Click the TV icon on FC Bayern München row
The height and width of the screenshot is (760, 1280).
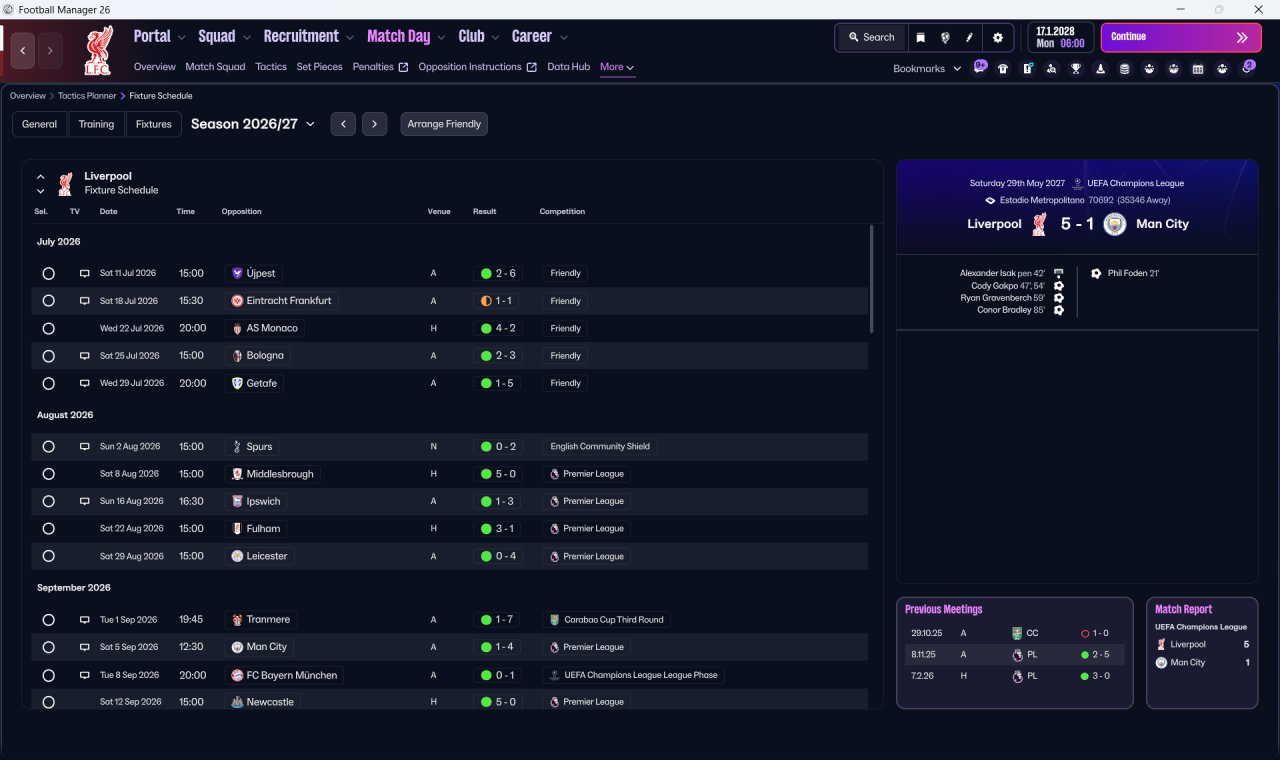[85, 675]
